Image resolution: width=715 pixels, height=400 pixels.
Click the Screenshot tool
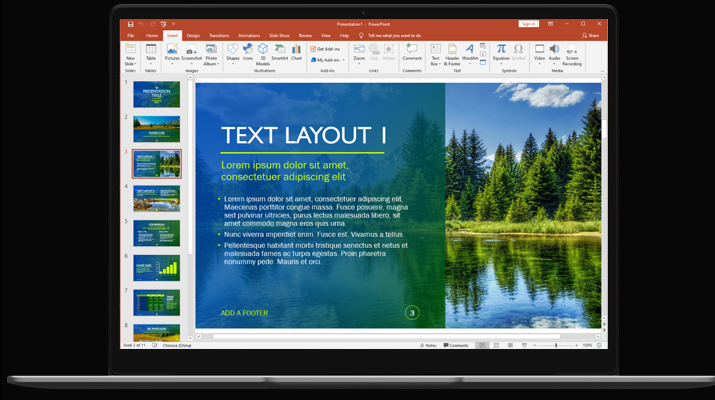(191, 53)
